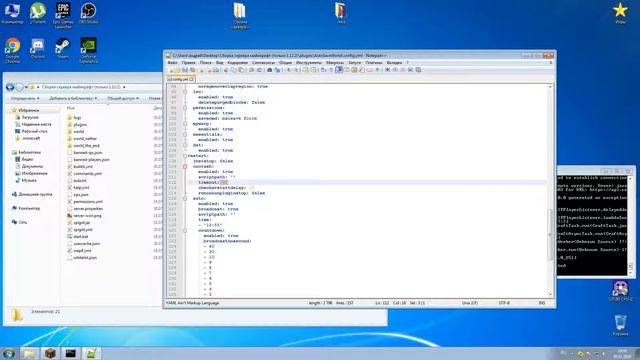Click the New file icon in Notepad++ toolbar
Viewport: 640px width, 360px height.
pos(171,70)
